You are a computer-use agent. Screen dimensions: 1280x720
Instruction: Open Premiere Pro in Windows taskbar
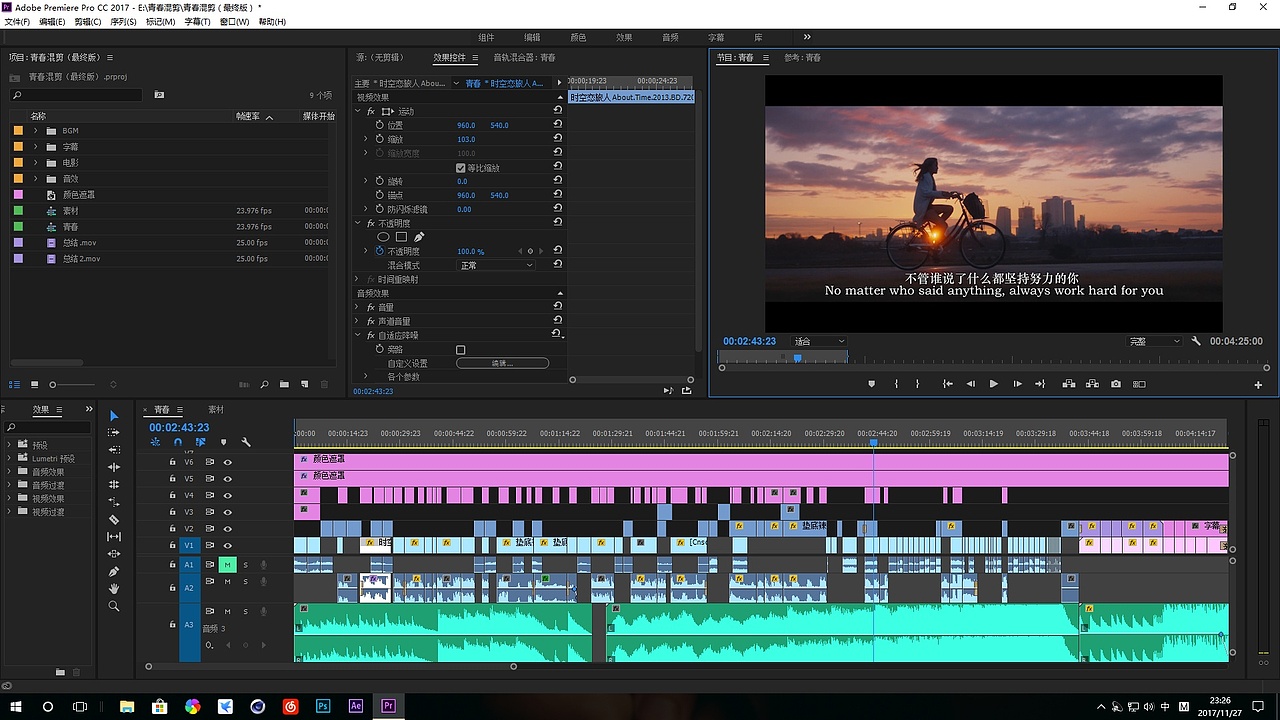(388, 706)
